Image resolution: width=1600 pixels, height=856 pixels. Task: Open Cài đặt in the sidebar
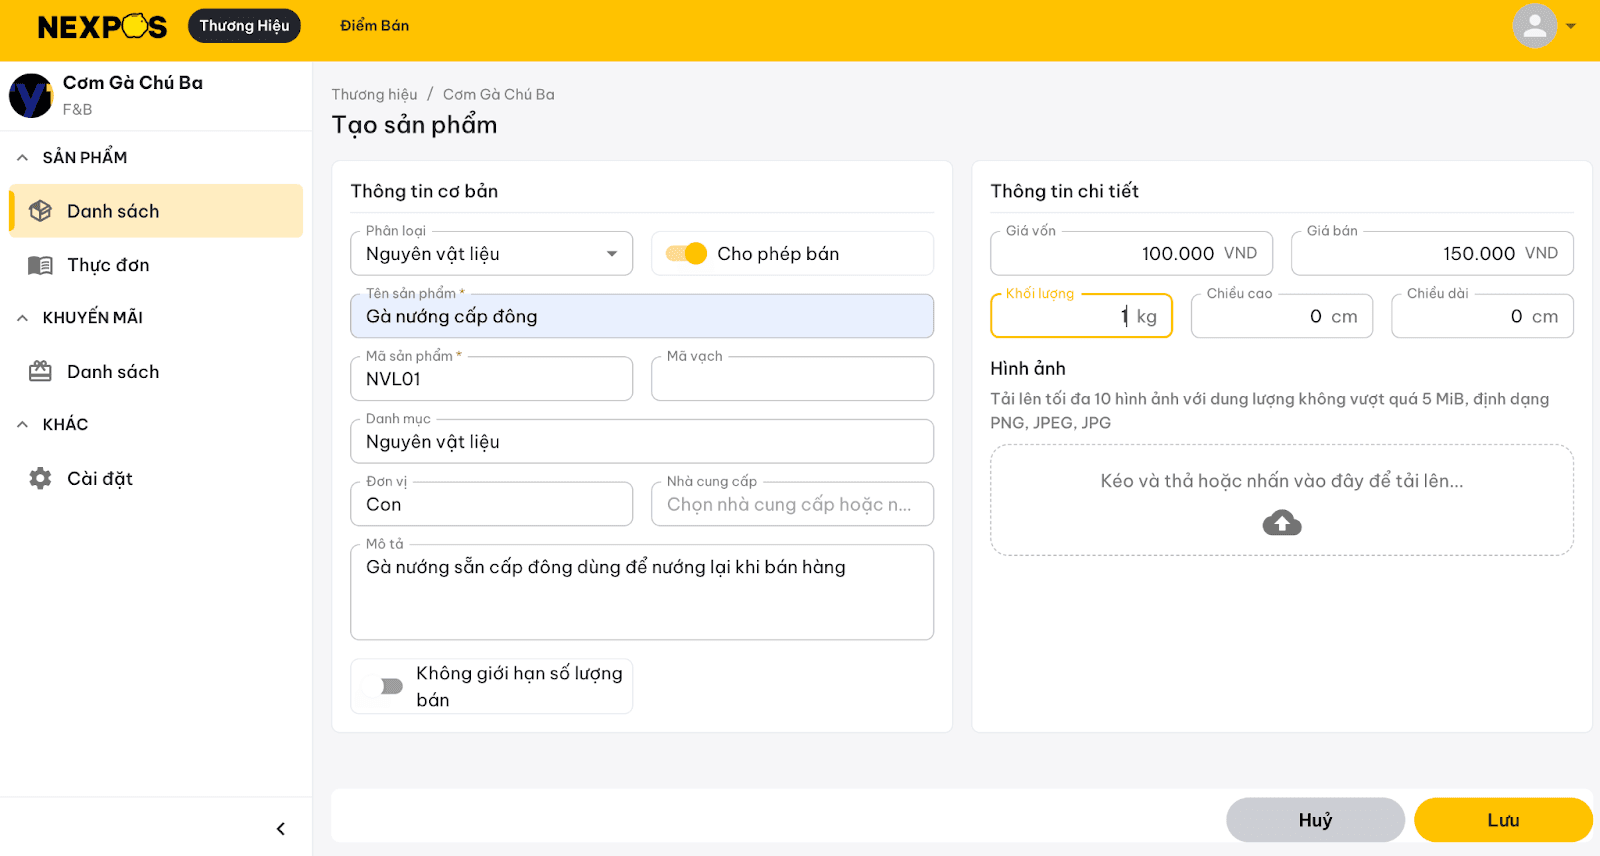156,478
